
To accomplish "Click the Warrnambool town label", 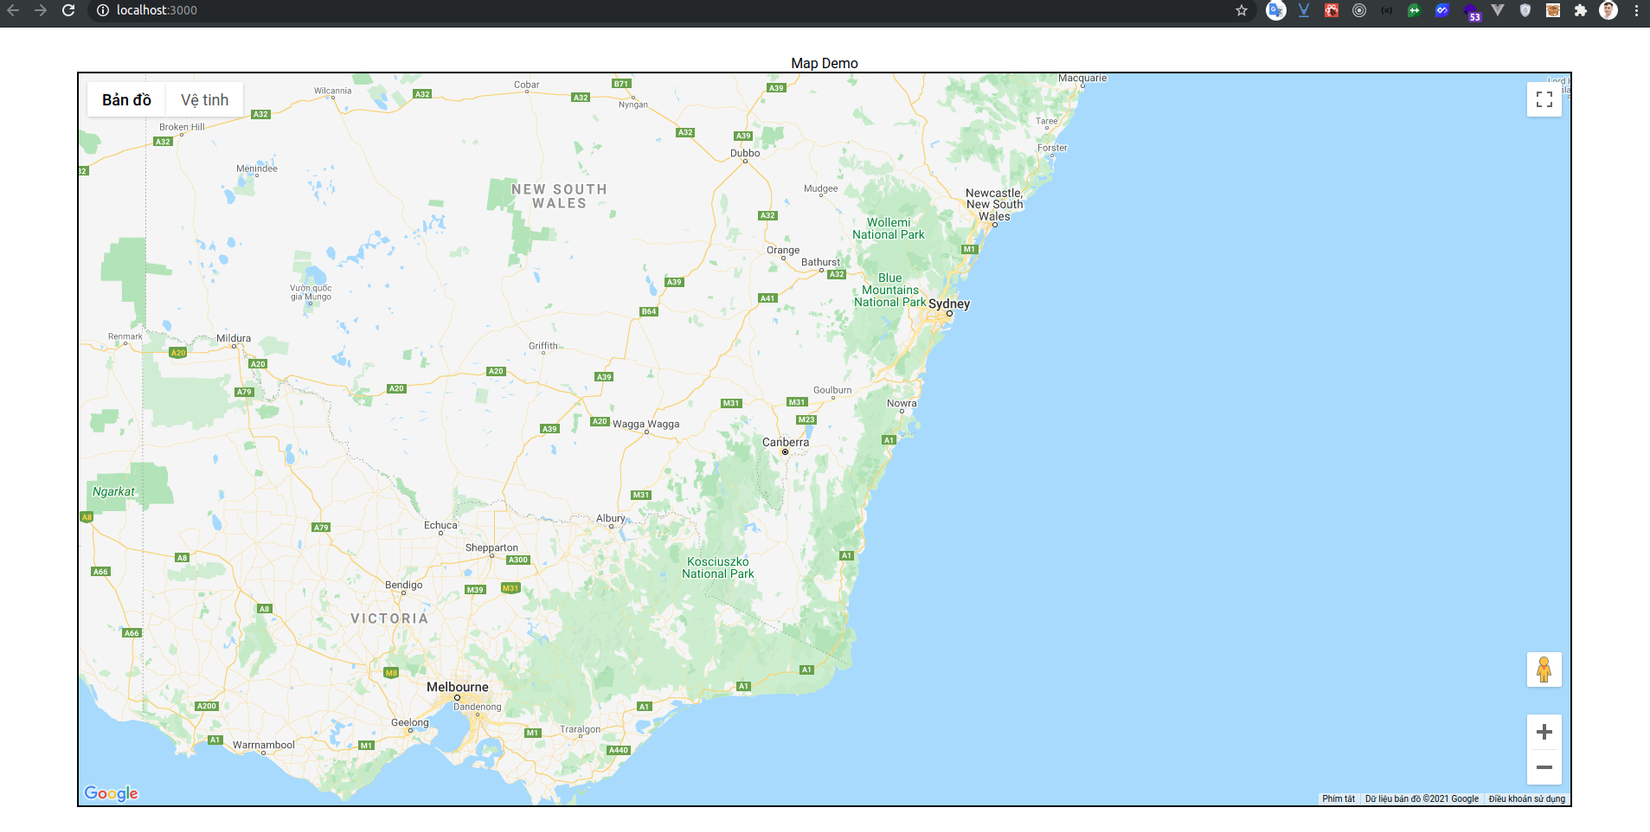I will (x=264, y=745).
